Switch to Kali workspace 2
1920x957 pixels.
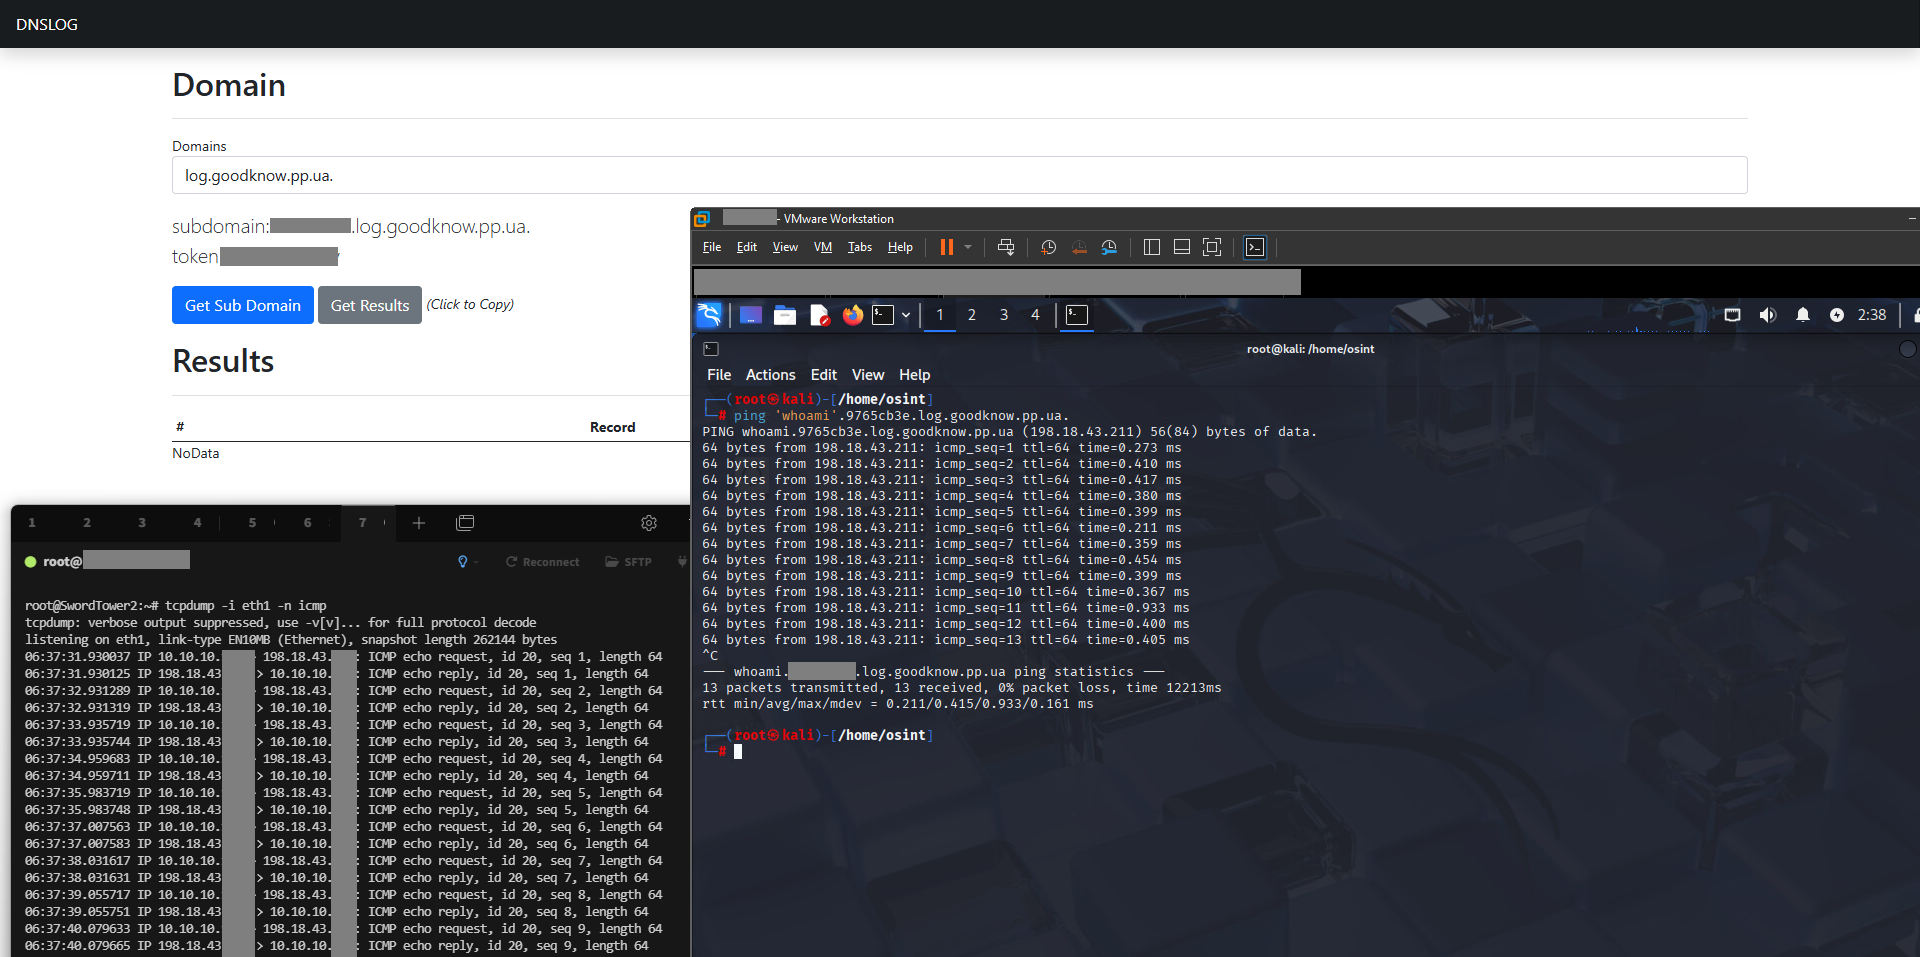[972, 315]
